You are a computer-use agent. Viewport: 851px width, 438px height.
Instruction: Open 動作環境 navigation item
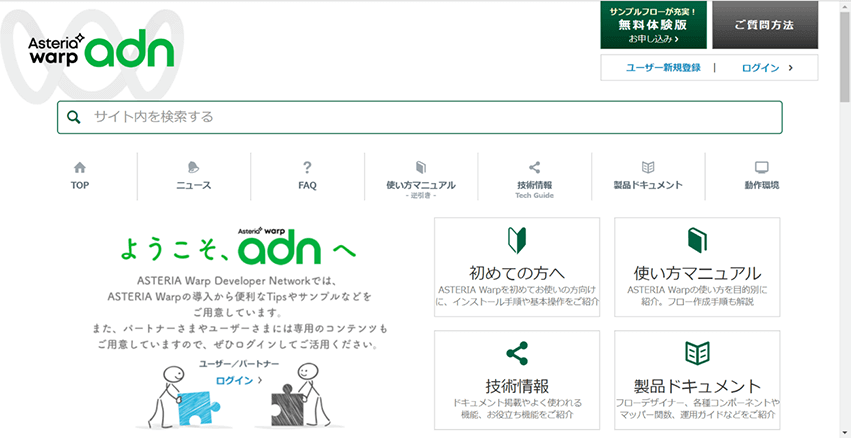click(x=762, y=176)
